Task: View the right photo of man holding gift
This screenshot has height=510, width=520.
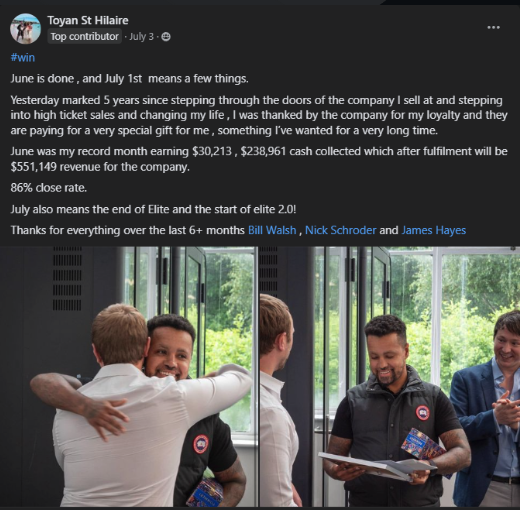Action: click(x=390, y=377)
